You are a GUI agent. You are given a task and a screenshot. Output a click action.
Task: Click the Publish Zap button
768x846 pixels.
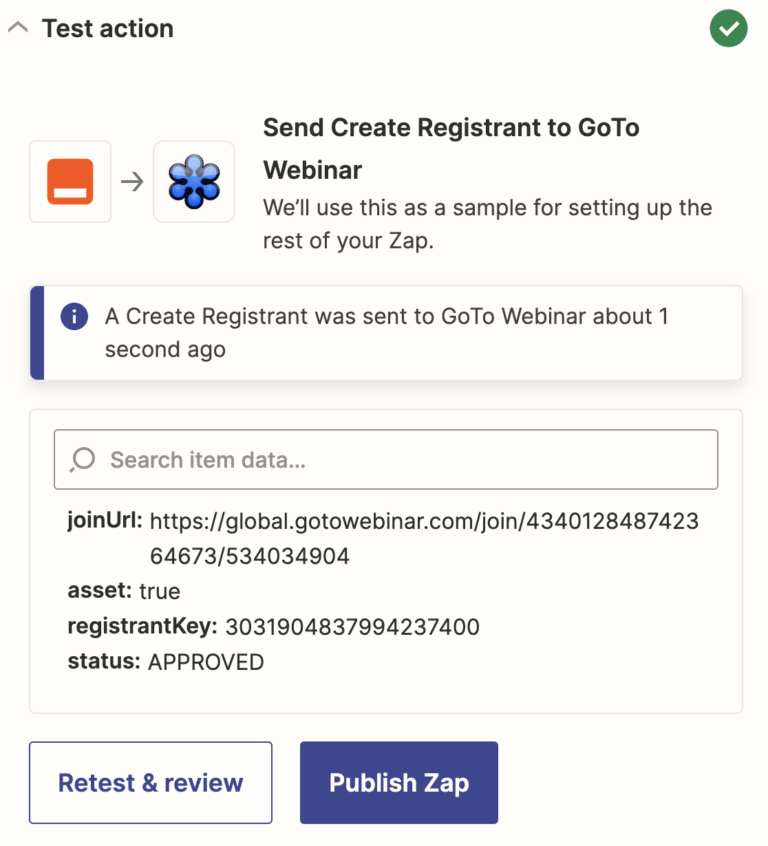[x=398, y=783]
